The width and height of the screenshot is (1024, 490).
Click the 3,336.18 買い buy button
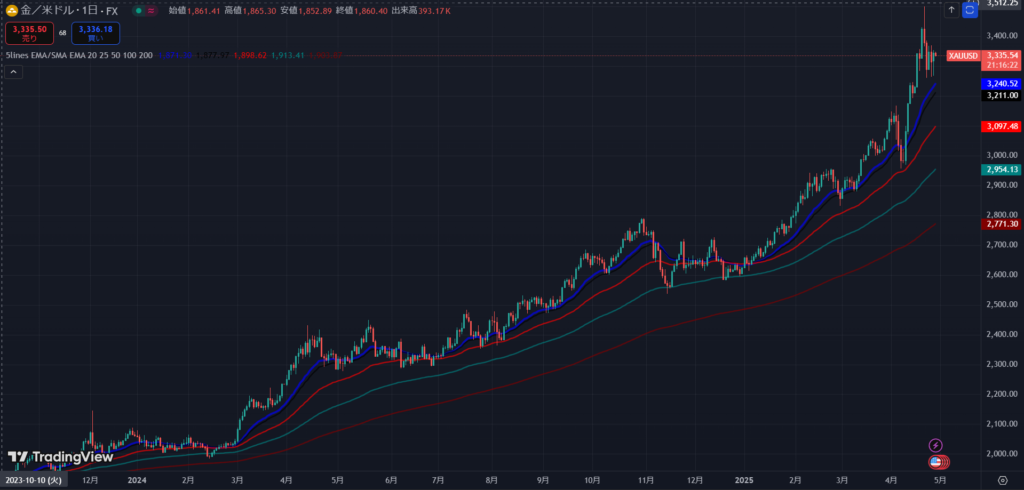(95, 33)
